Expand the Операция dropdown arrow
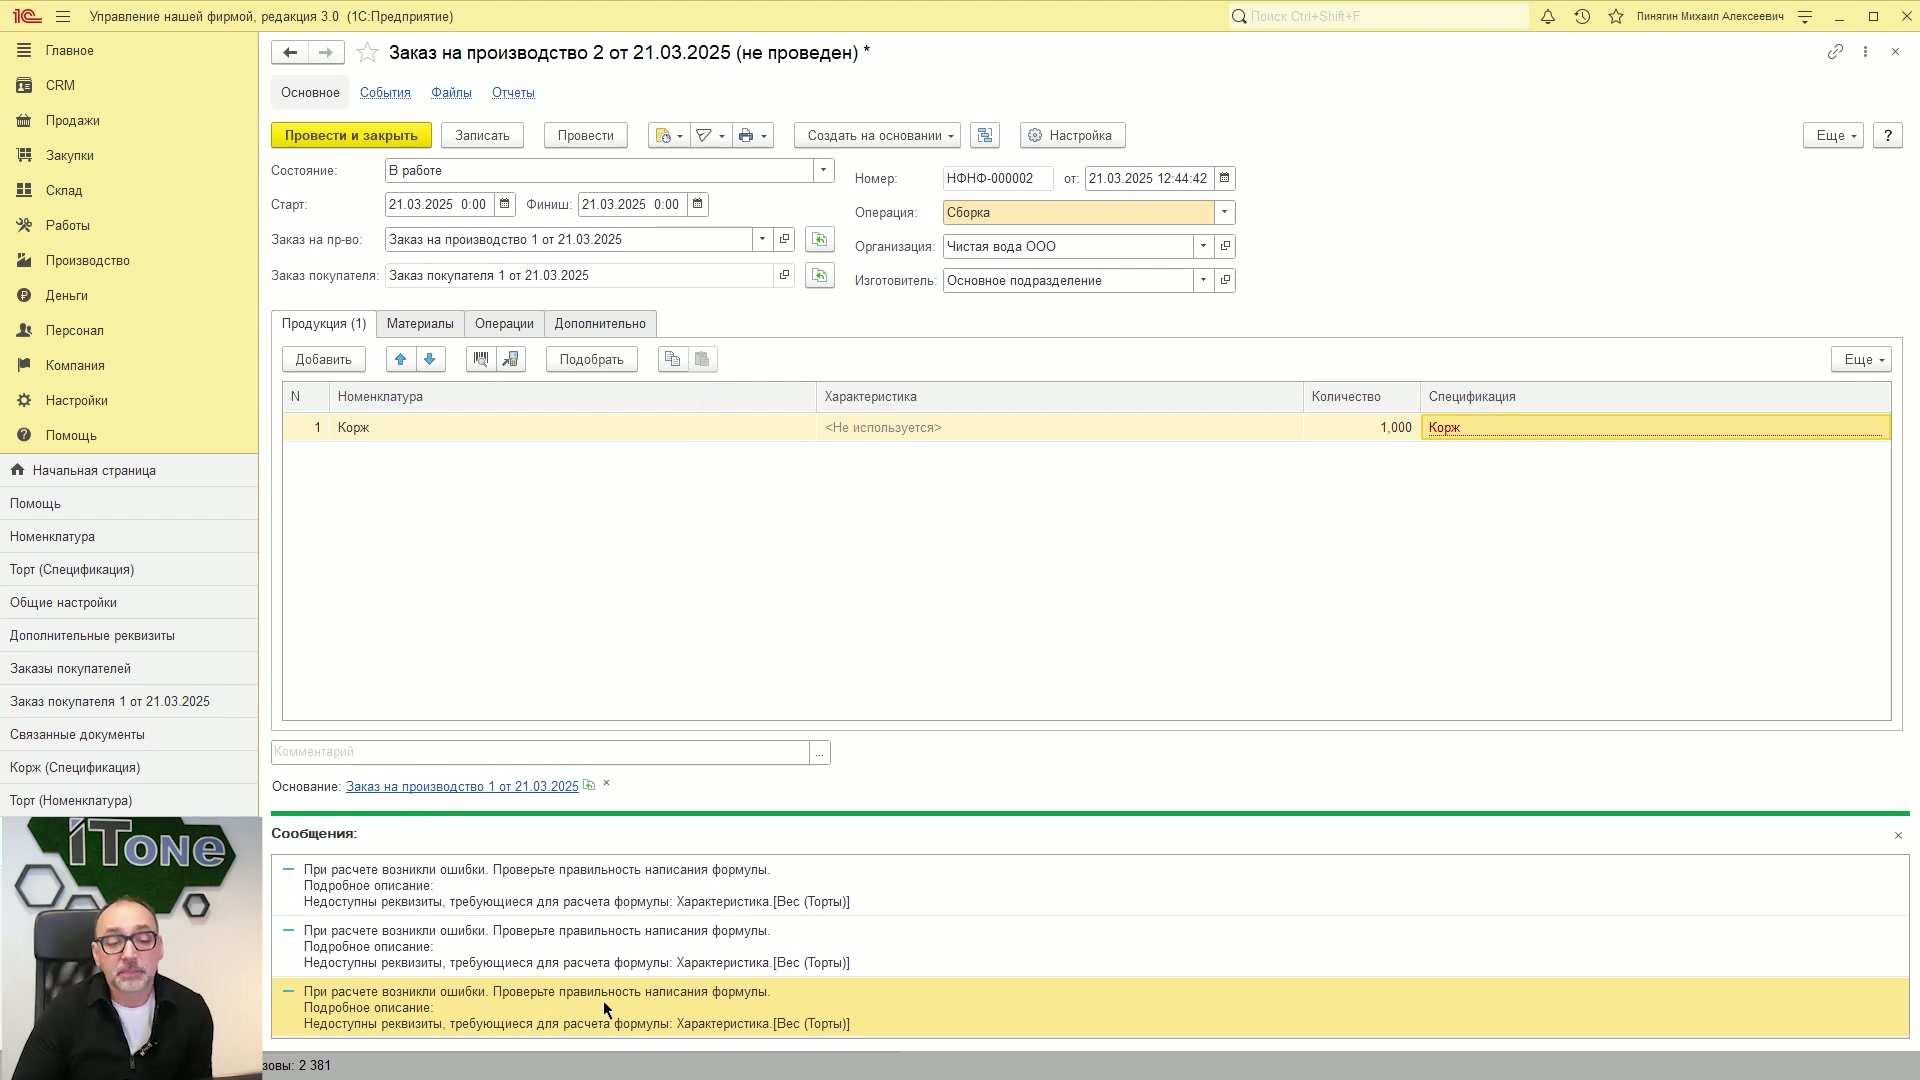This screenshot has height=1080, width=1920. point(1224,212)
